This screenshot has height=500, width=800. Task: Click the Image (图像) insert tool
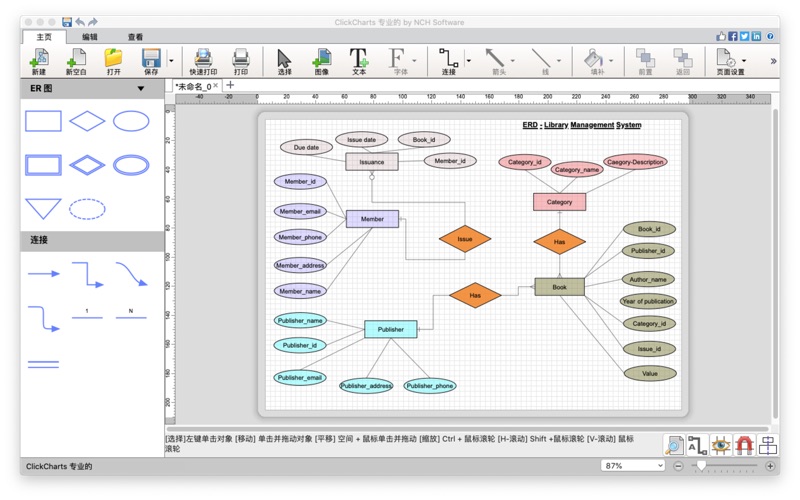[321, 61]
